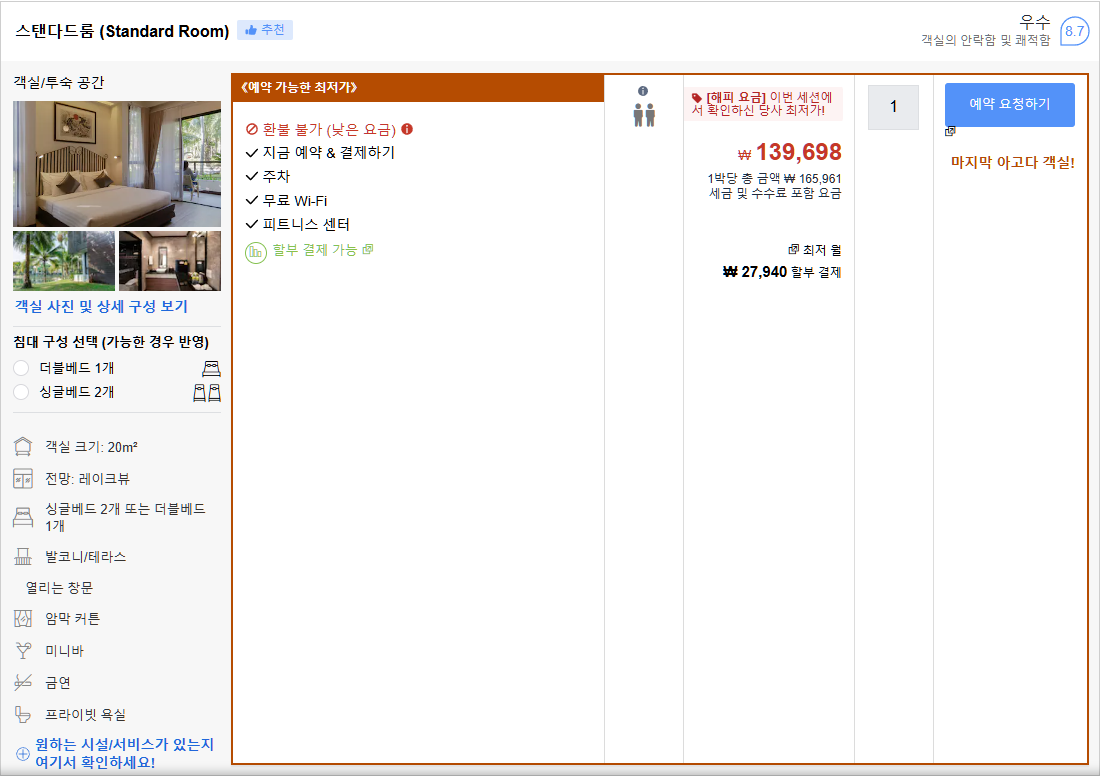The width and height of the screenshot is (1100, 777).
Task: Click the occupancy info icon above guests
Action: pos(643,91)
